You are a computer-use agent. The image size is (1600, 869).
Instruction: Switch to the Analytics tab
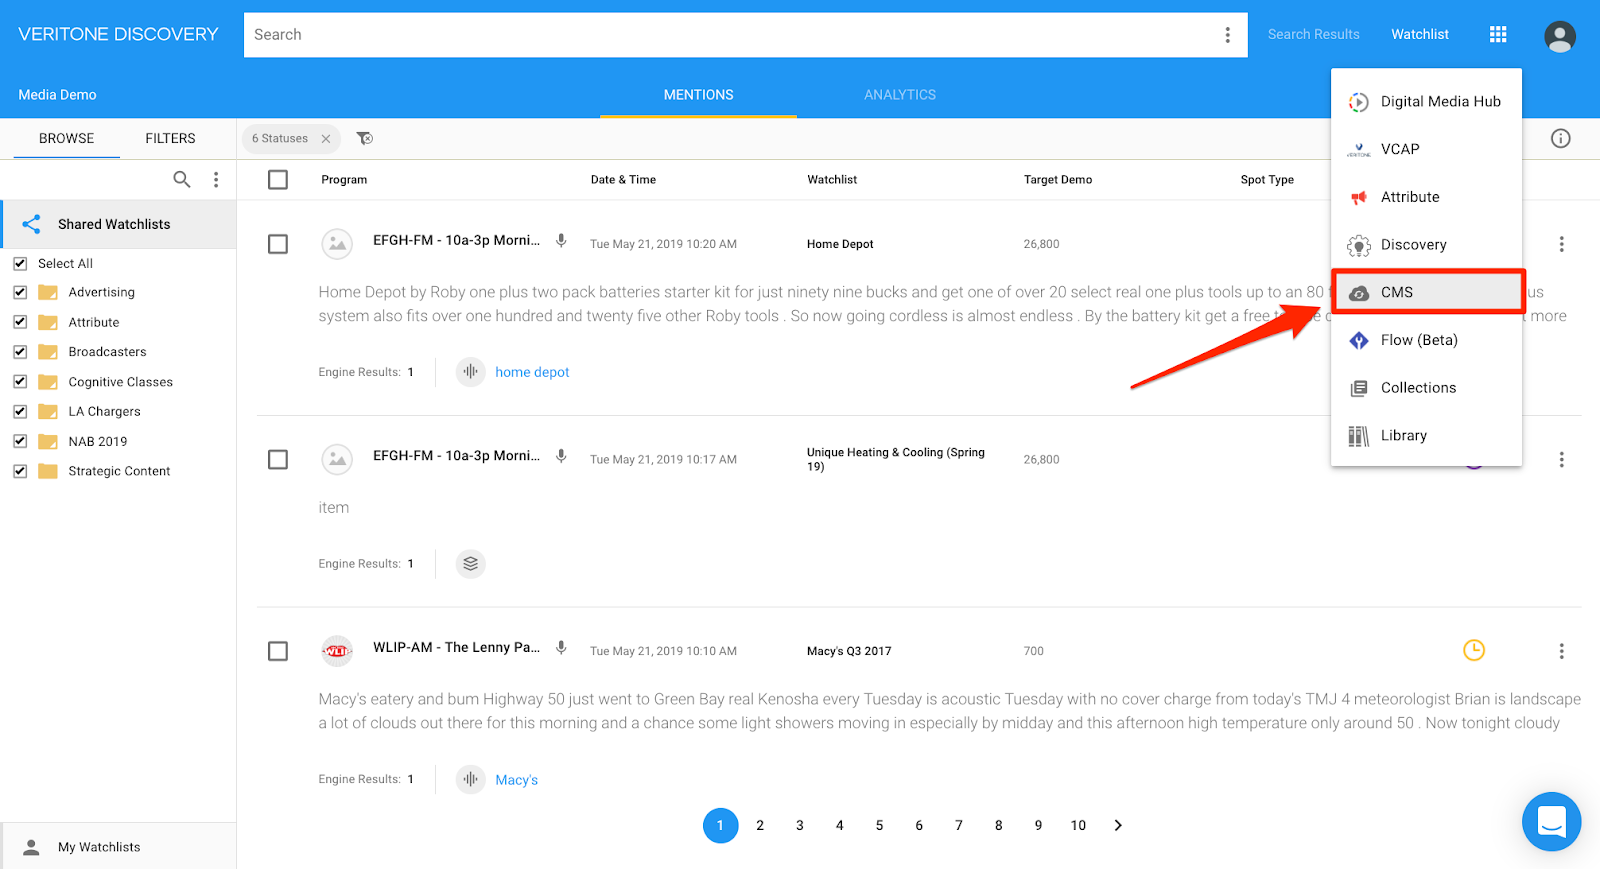pyautogui.click(x=899, y=95)
